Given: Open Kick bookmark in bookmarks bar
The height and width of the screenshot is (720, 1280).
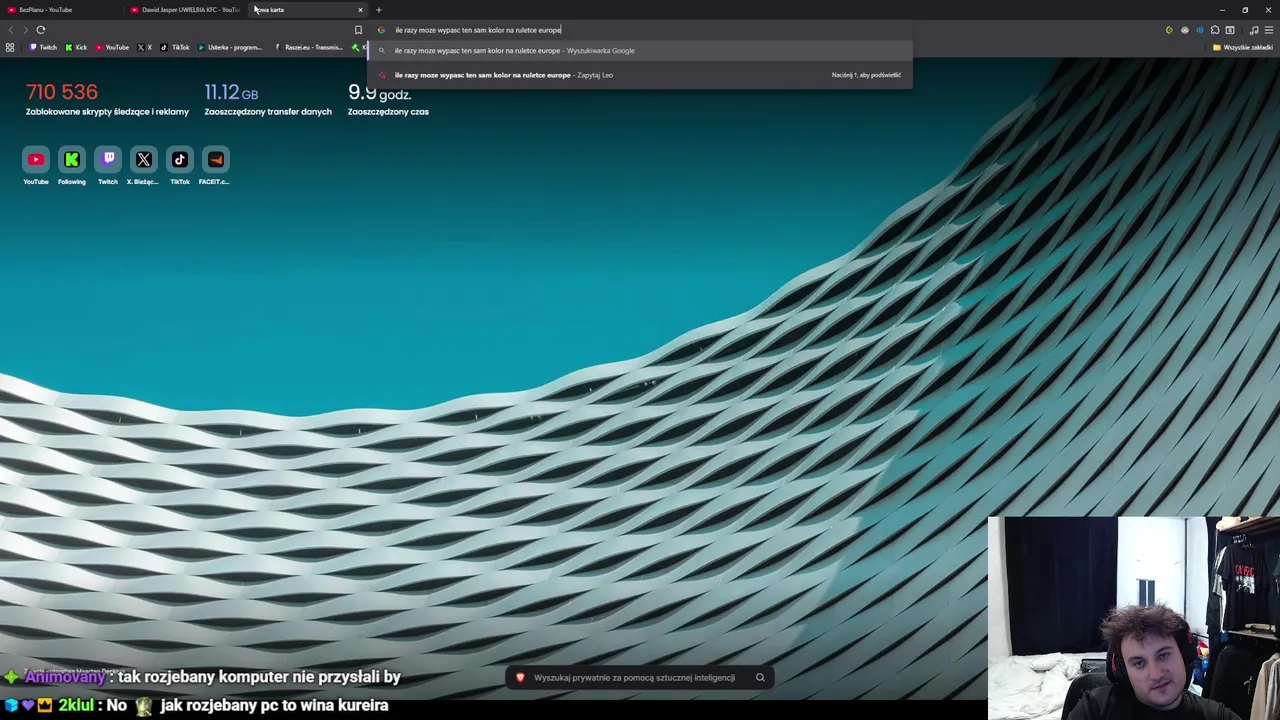Looking at the screenshot, I should pyautogui.click(x=76, y=47).
